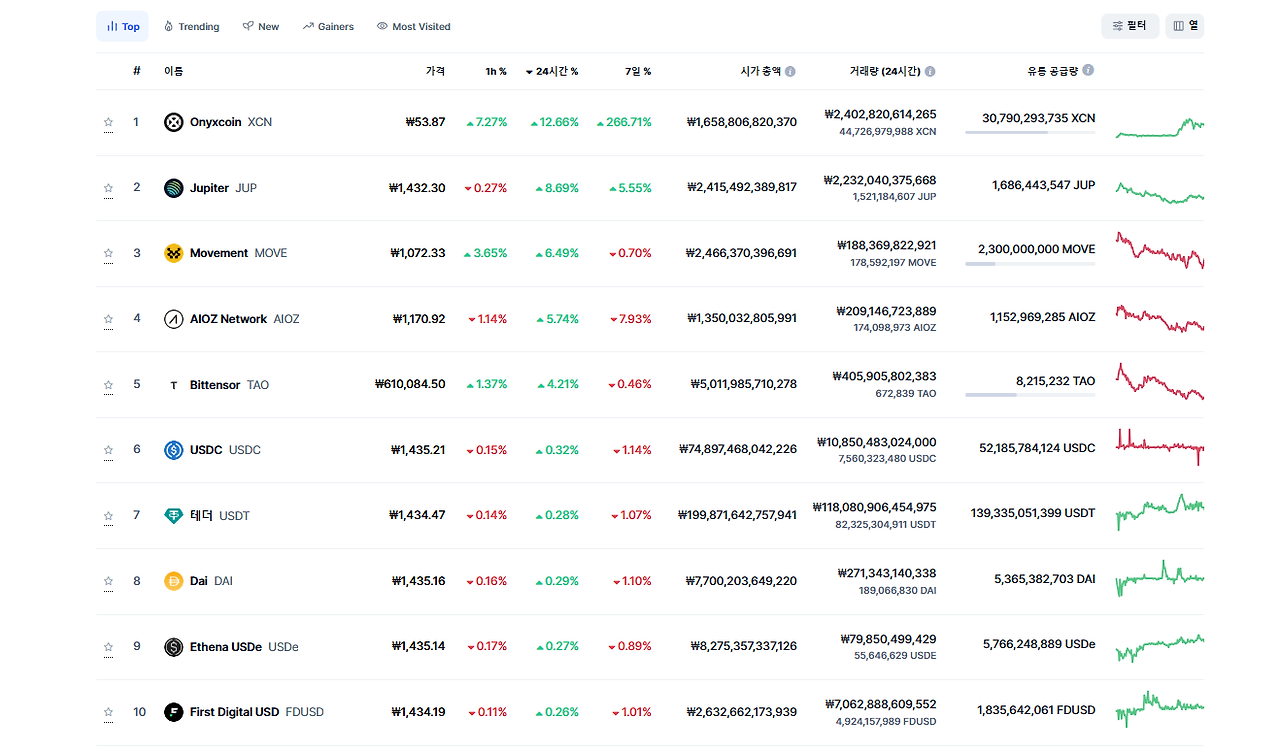1280x751 pixels.
Task: Sort by 24시간 % column
Action: point(551,72)
